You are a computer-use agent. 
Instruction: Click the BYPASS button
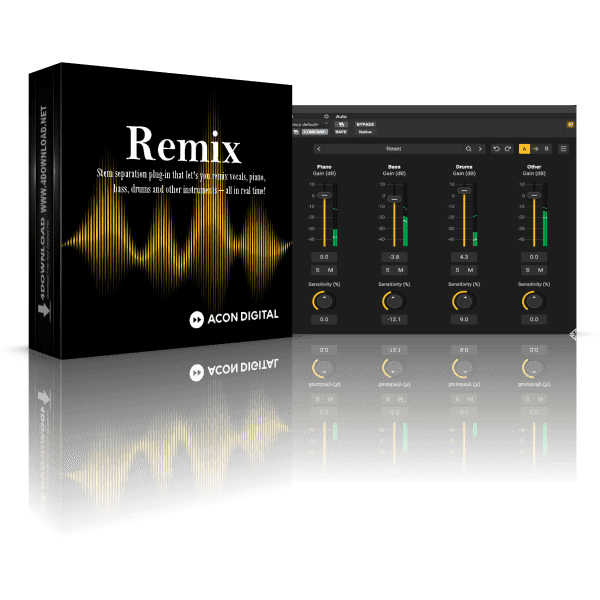(365, 125)
